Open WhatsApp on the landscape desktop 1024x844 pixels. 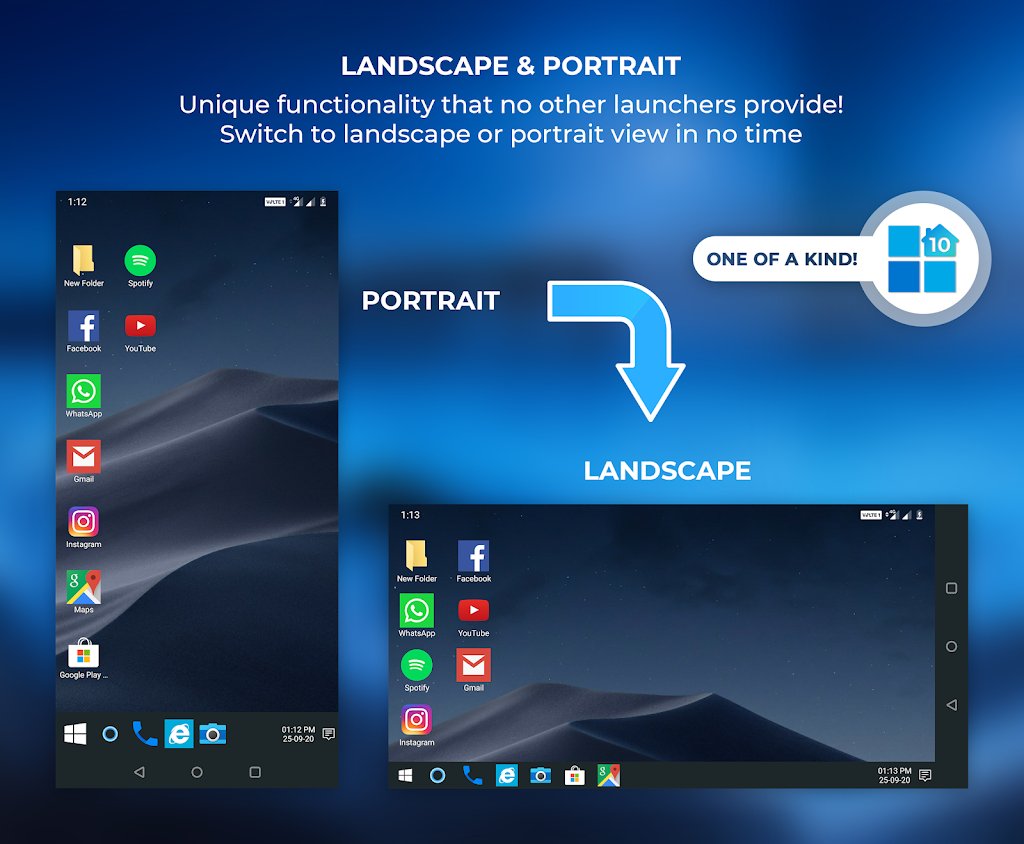click(x=416, y=611)
